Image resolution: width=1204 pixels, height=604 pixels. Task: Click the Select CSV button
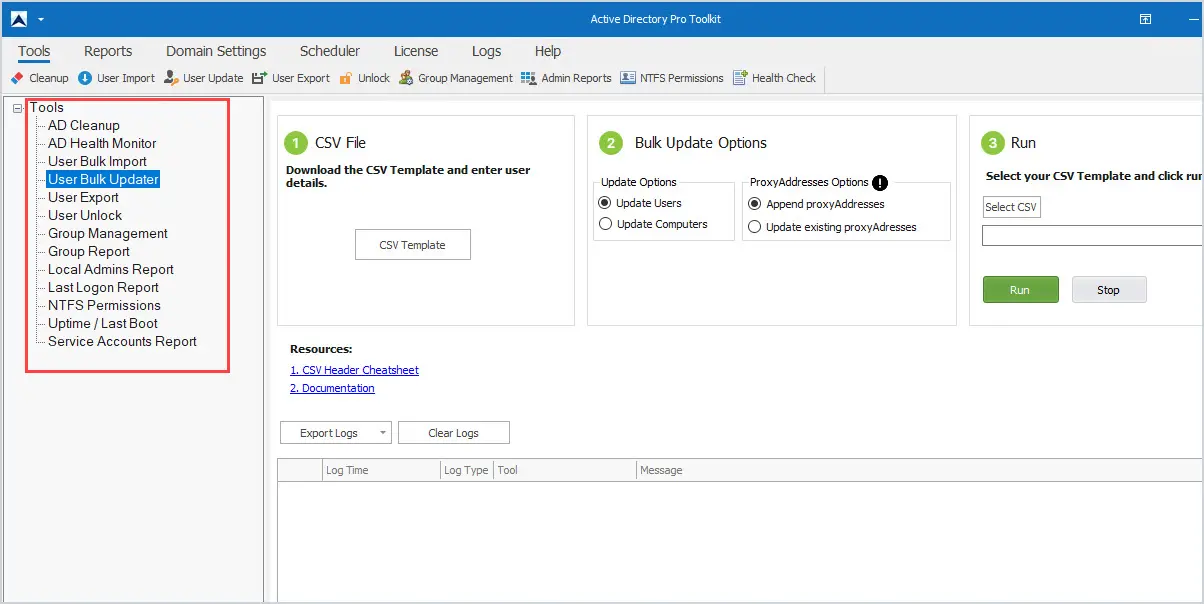click(x=1011, y=207)
